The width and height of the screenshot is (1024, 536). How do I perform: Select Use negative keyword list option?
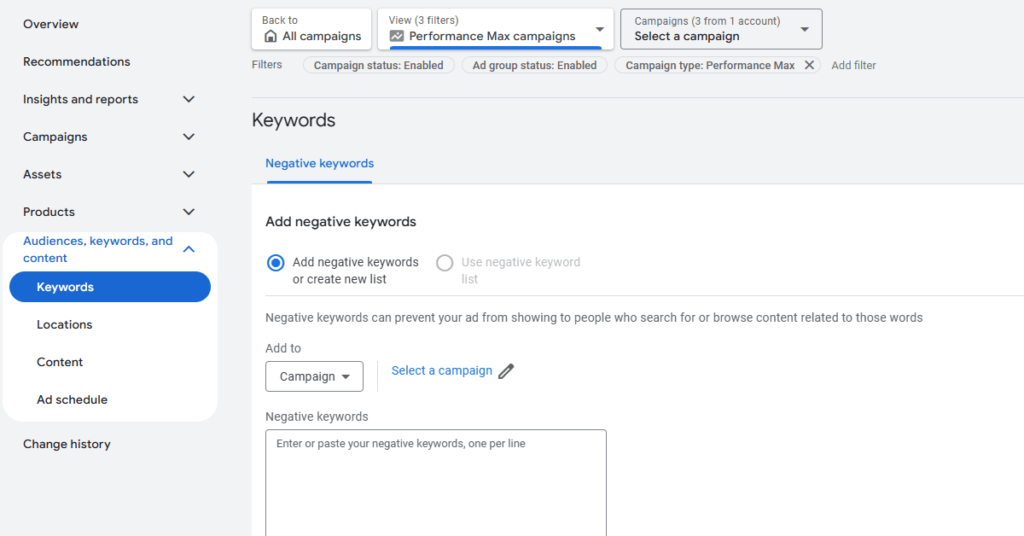(x=445, y=262)
